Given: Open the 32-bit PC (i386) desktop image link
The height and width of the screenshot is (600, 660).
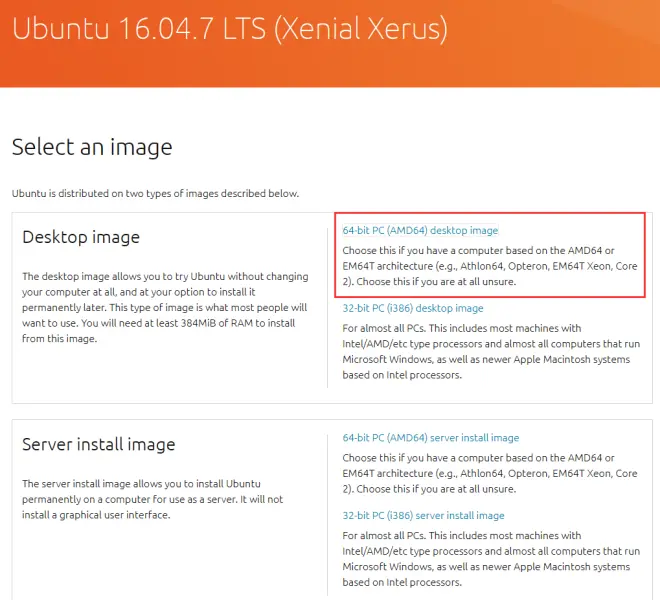Looking at the screenshot, I should pos(412,308).
